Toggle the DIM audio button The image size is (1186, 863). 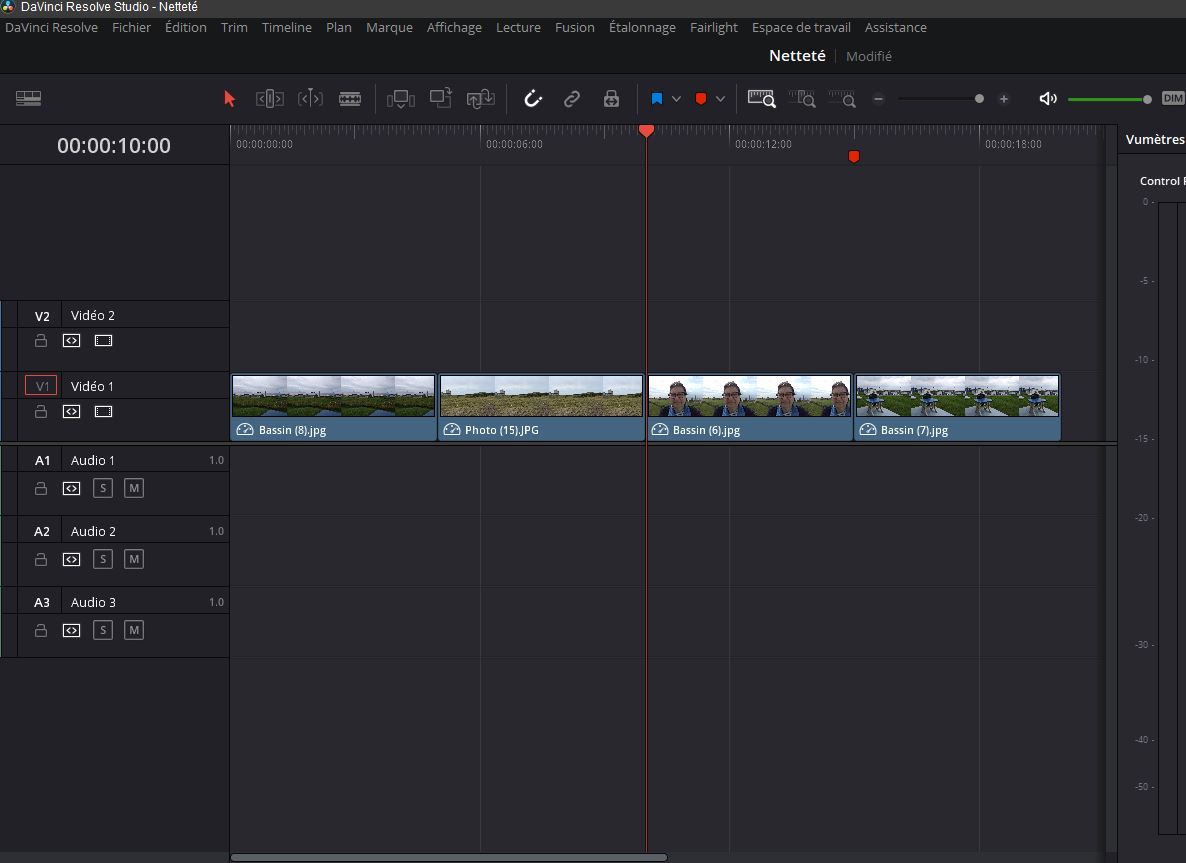pyautogui.click(x=1173, y=98)
